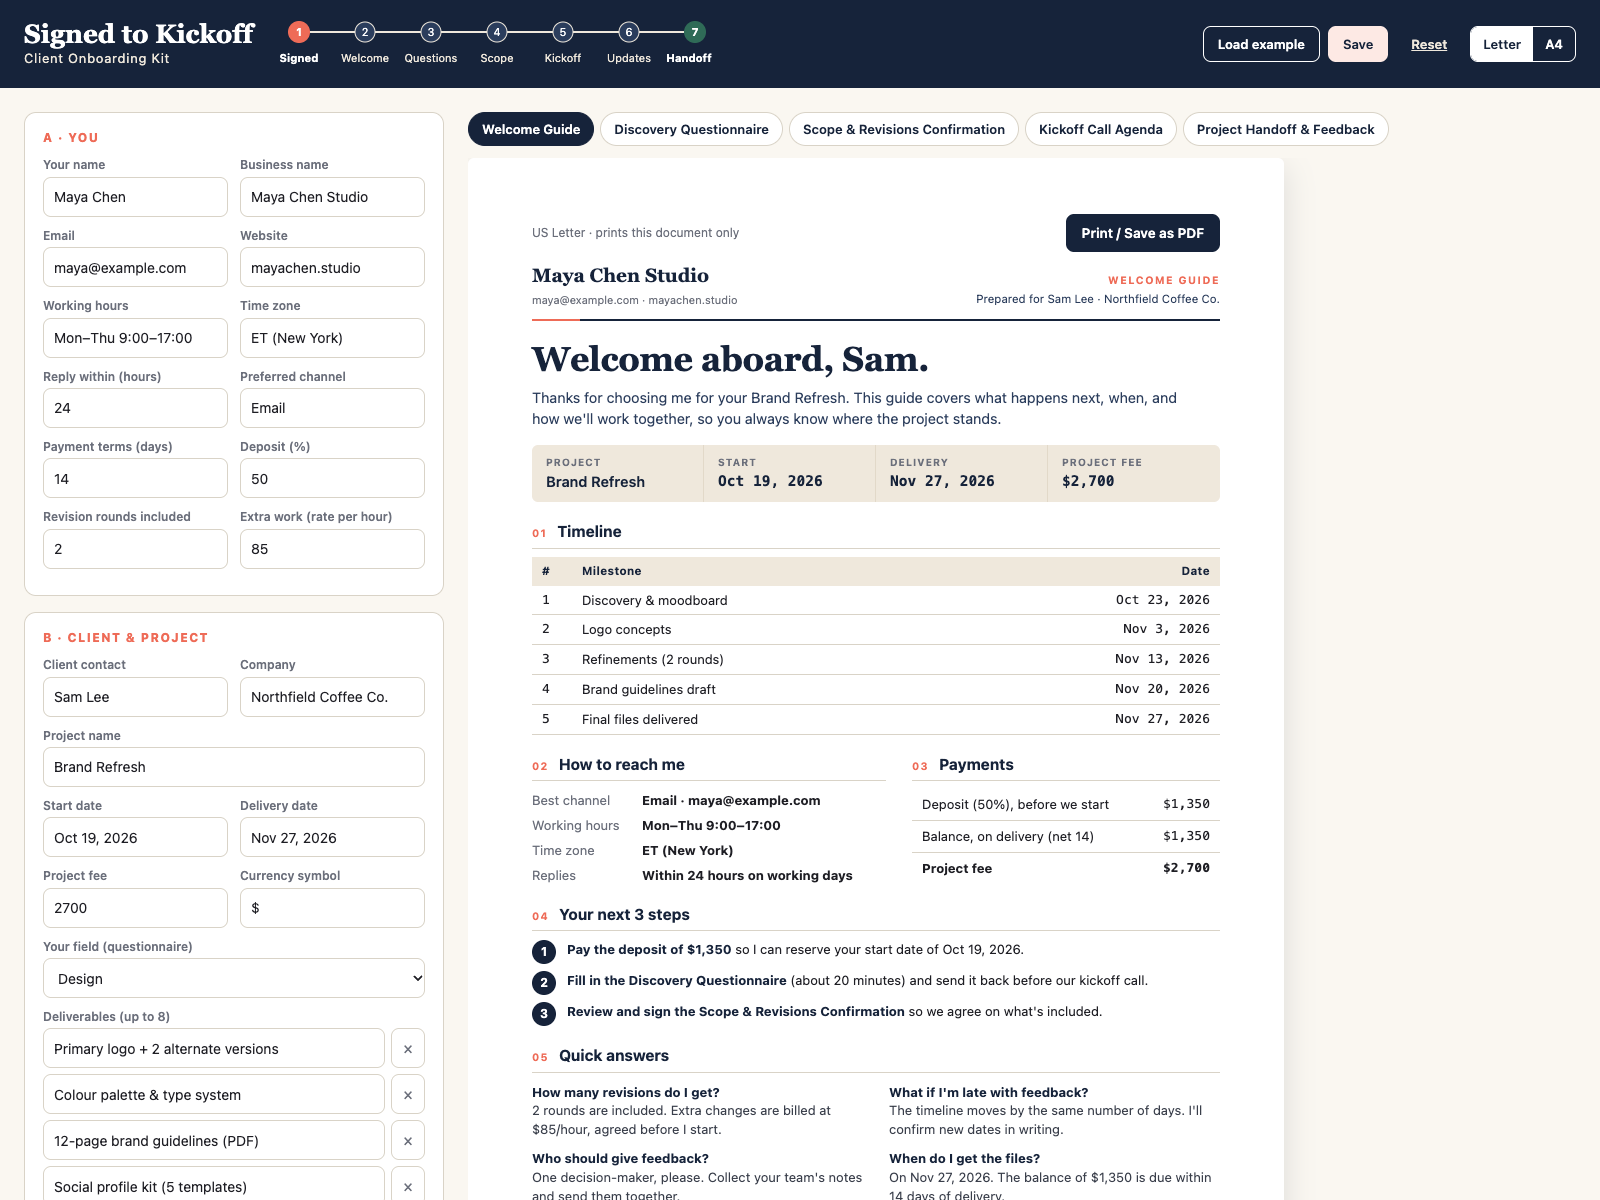Go to step 4 Scope
The width and height of the screenshot is (1600, 1200).
coord(497,43)
